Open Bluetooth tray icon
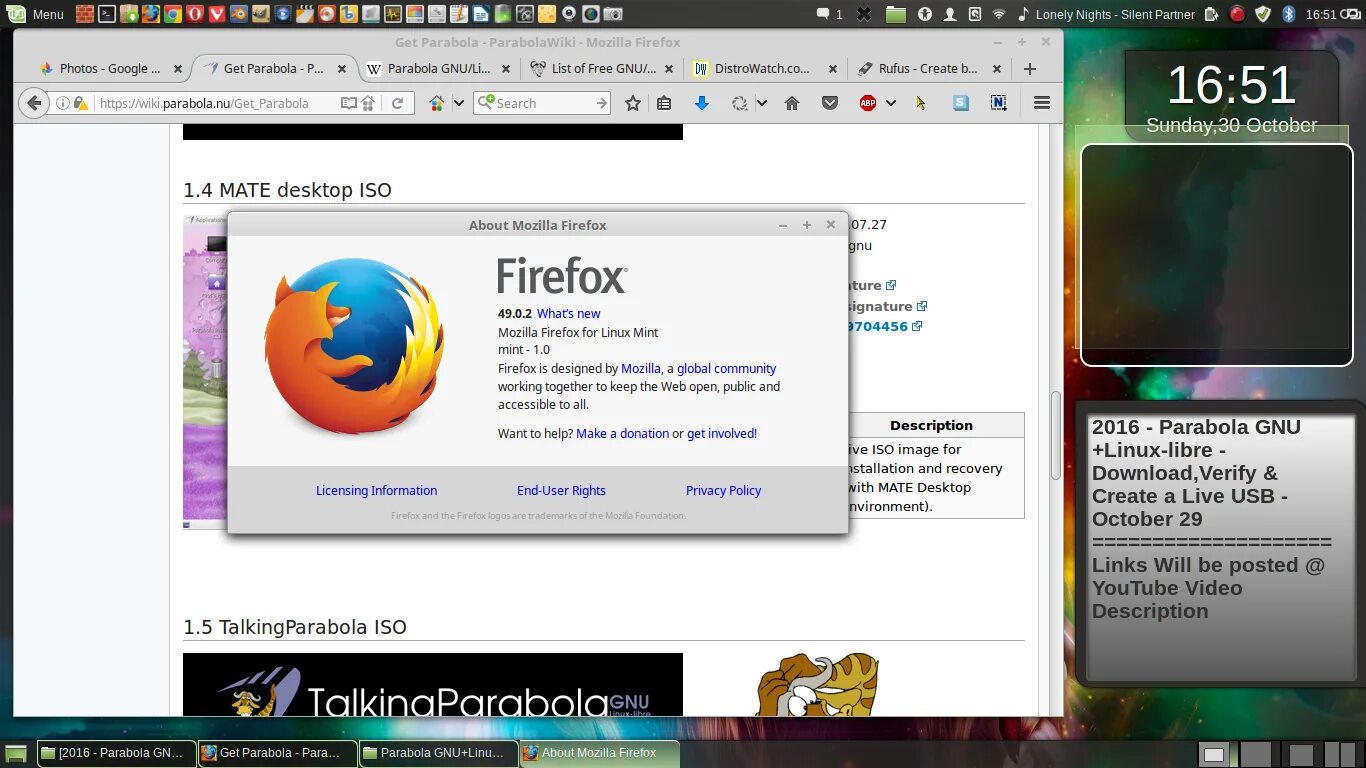 1289,14
